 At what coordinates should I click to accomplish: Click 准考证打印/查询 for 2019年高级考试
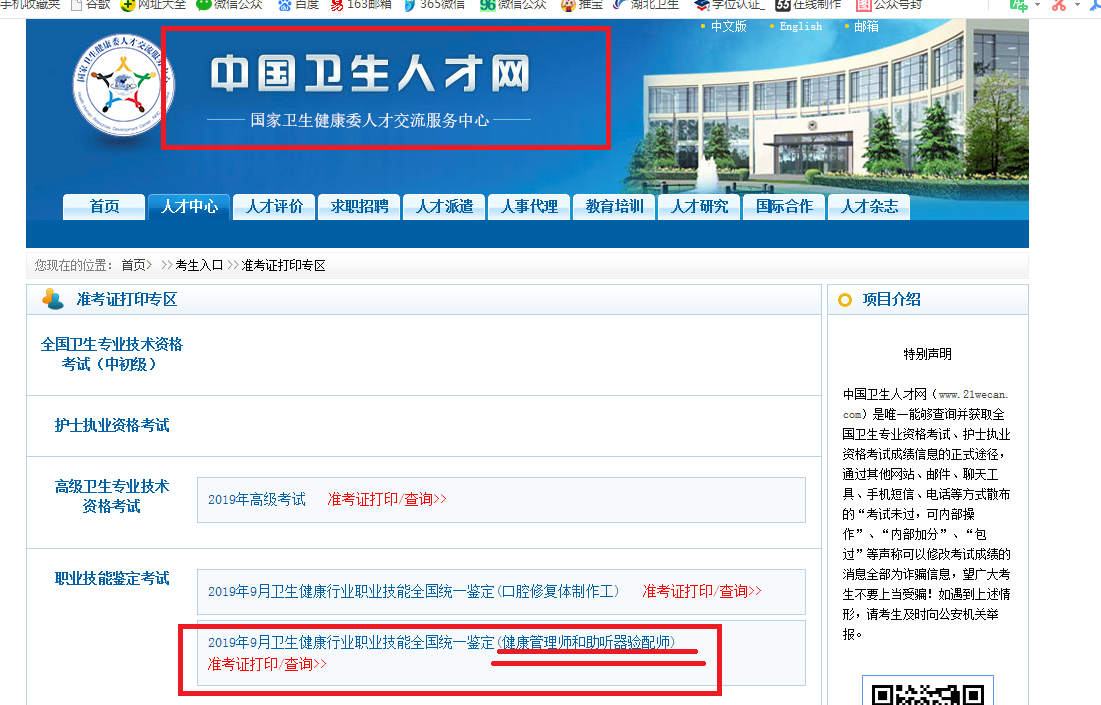387,499
